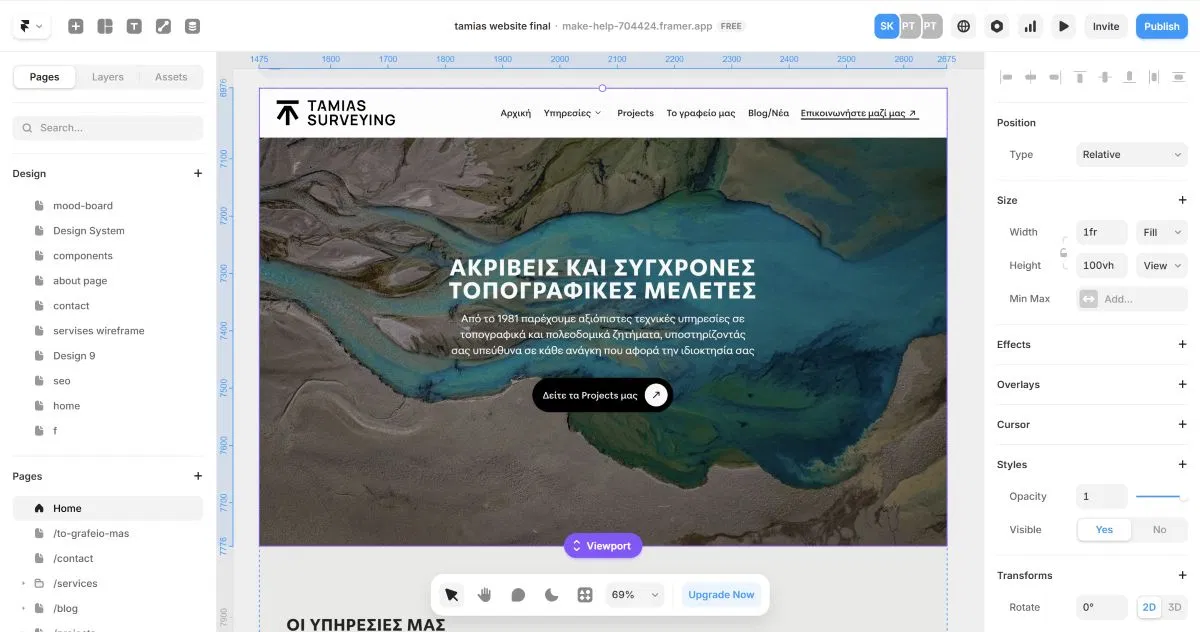Select the comment bubble tool

[518, 595]
